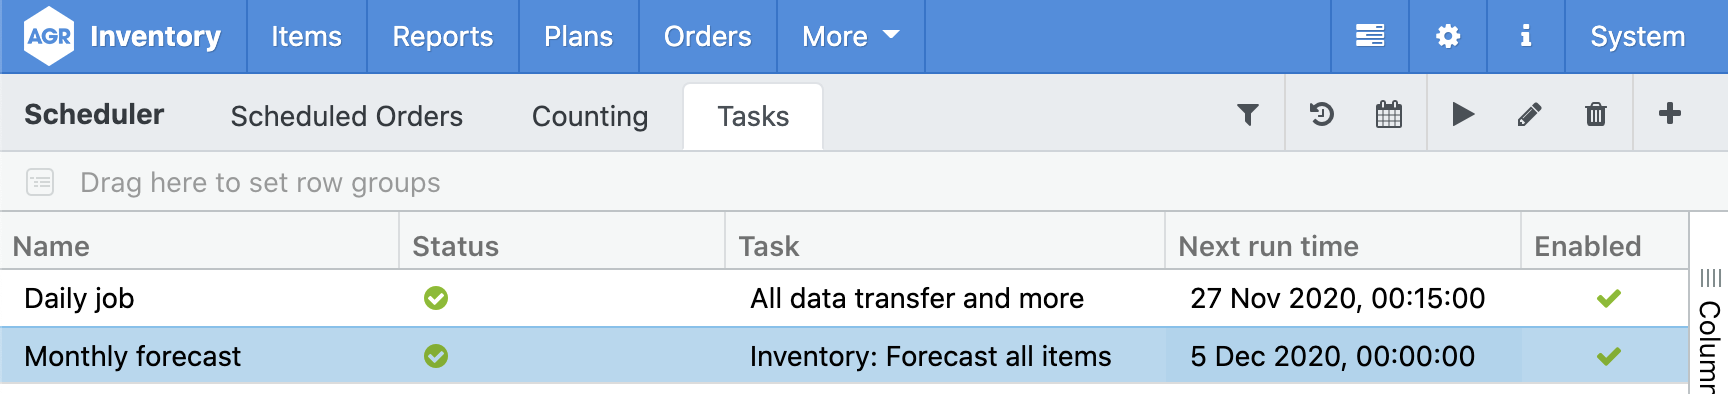Expand the More dropdown menu
The image size is (1728, 394).
click(x=851, y=36)
